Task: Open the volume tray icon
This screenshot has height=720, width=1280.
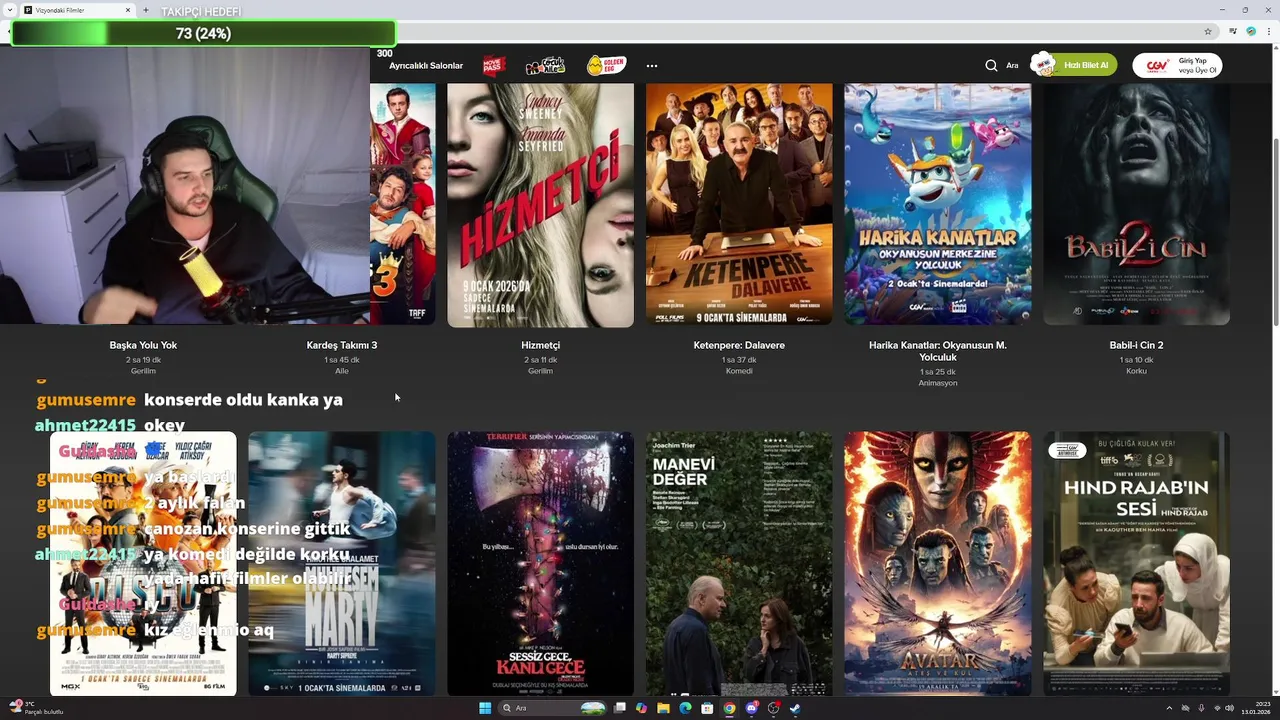Action: pos(1229,708)
